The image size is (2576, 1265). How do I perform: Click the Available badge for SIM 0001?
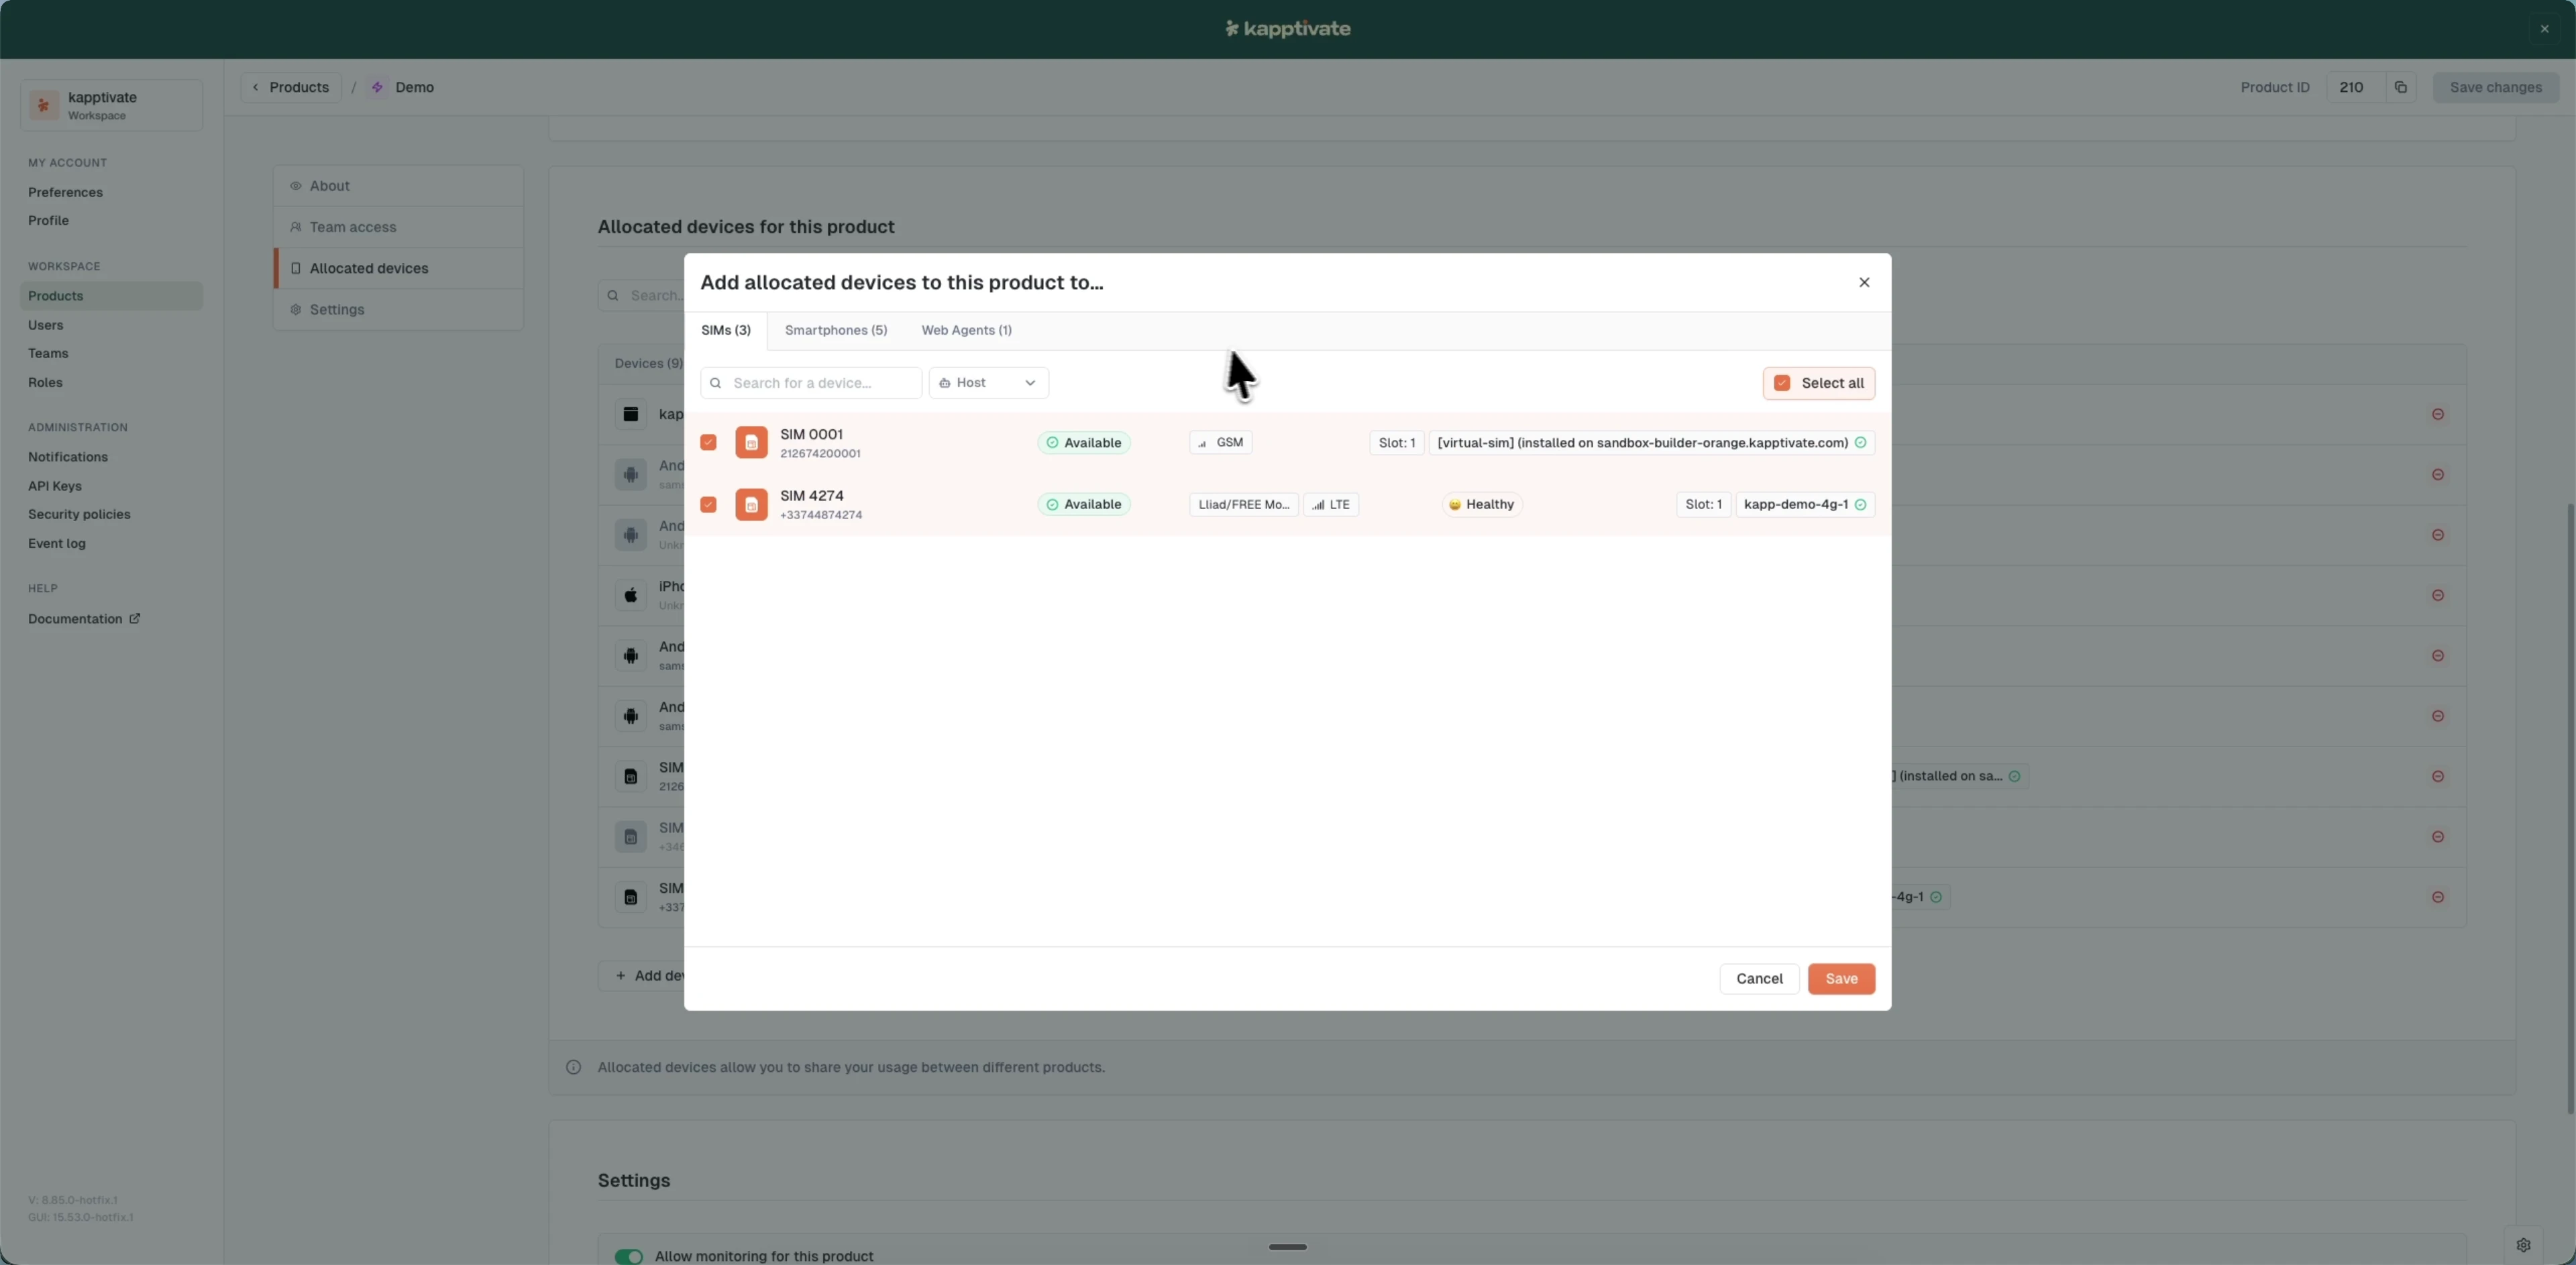pyautogui.click(x=1084, y=443)
